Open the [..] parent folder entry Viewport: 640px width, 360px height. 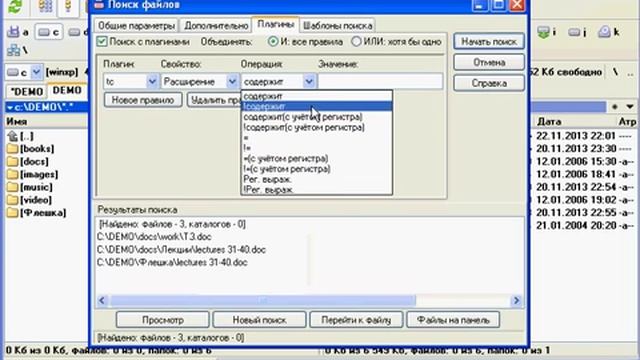(x=20, y=136)
